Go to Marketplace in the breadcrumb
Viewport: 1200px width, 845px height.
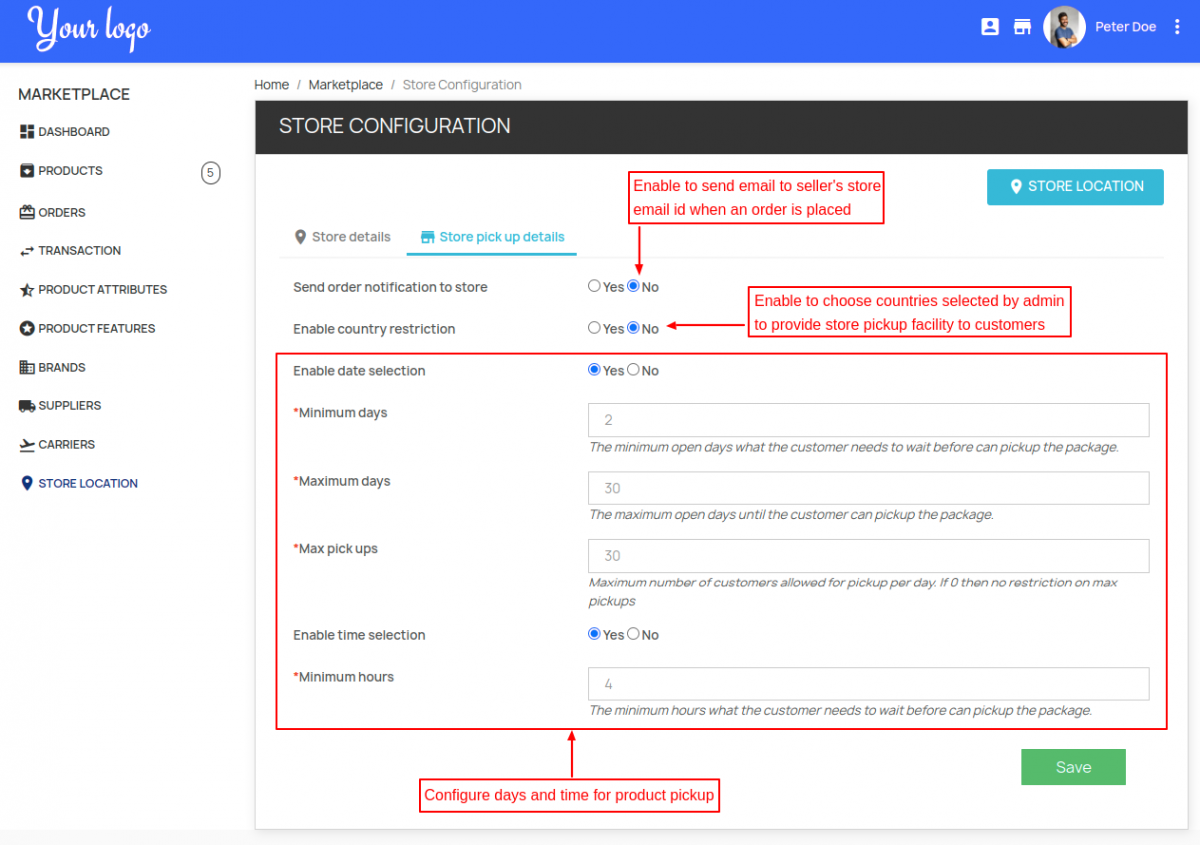pyautogui.click(x=345, y=85)
